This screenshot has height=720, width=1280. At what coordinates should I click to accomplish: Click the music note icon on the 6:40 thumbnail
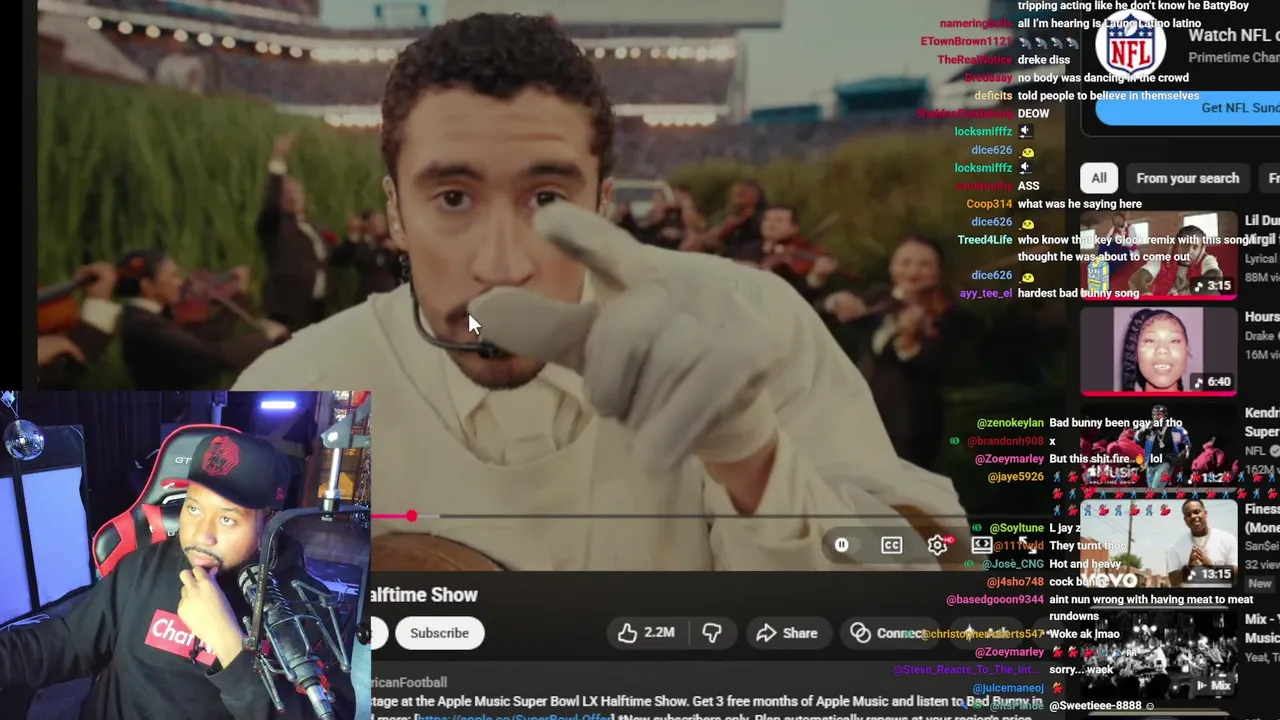(x=1199, y=382)
